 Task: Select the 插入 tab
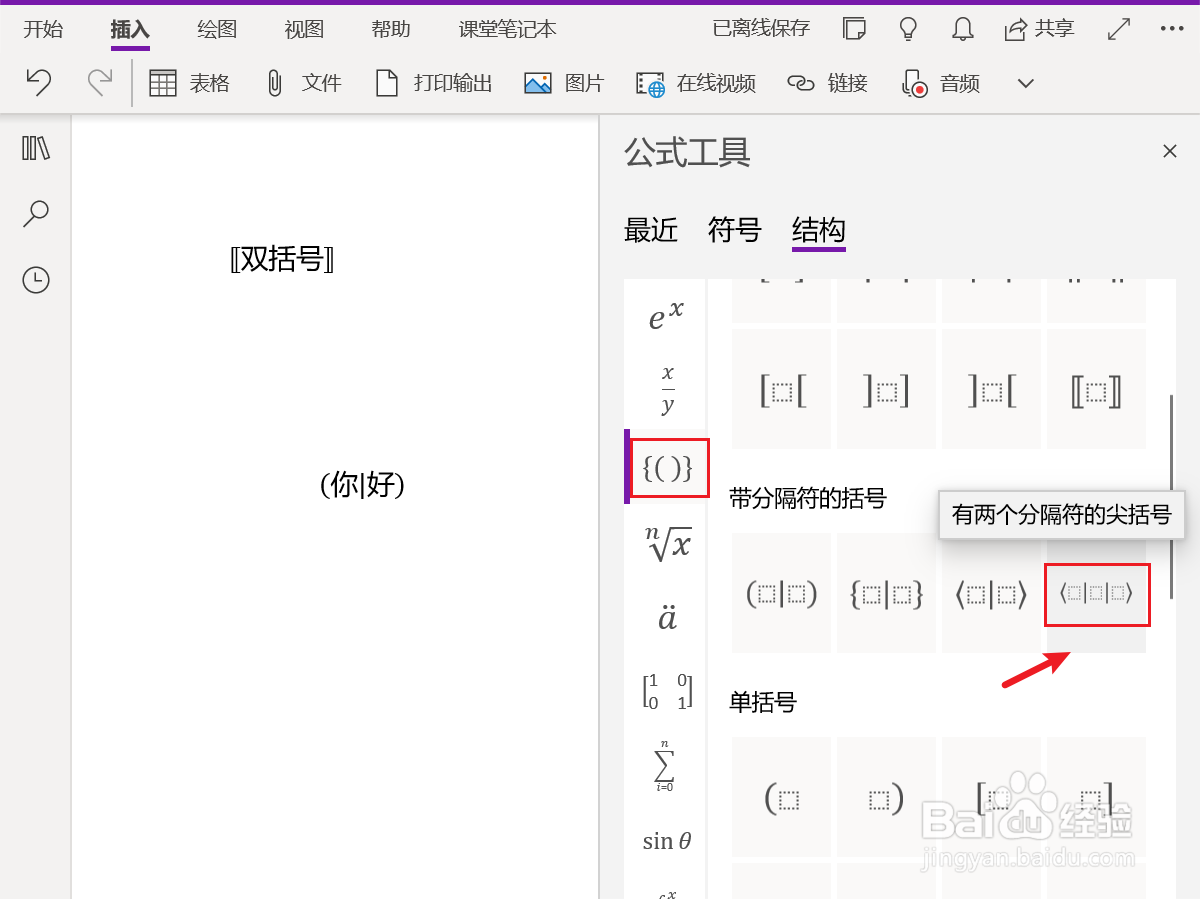coord(130,29)
